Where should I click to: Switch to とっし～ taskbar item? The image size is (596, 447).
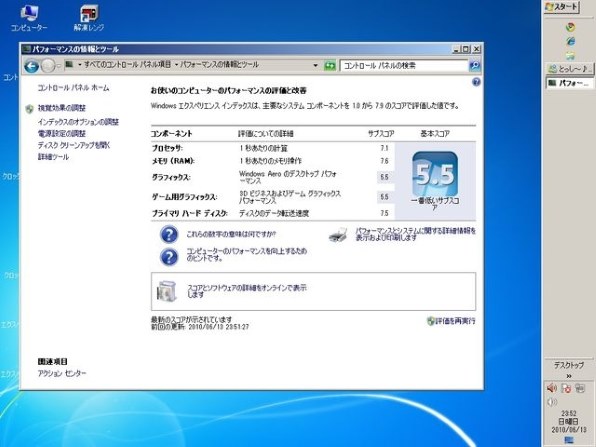(569, 69)
